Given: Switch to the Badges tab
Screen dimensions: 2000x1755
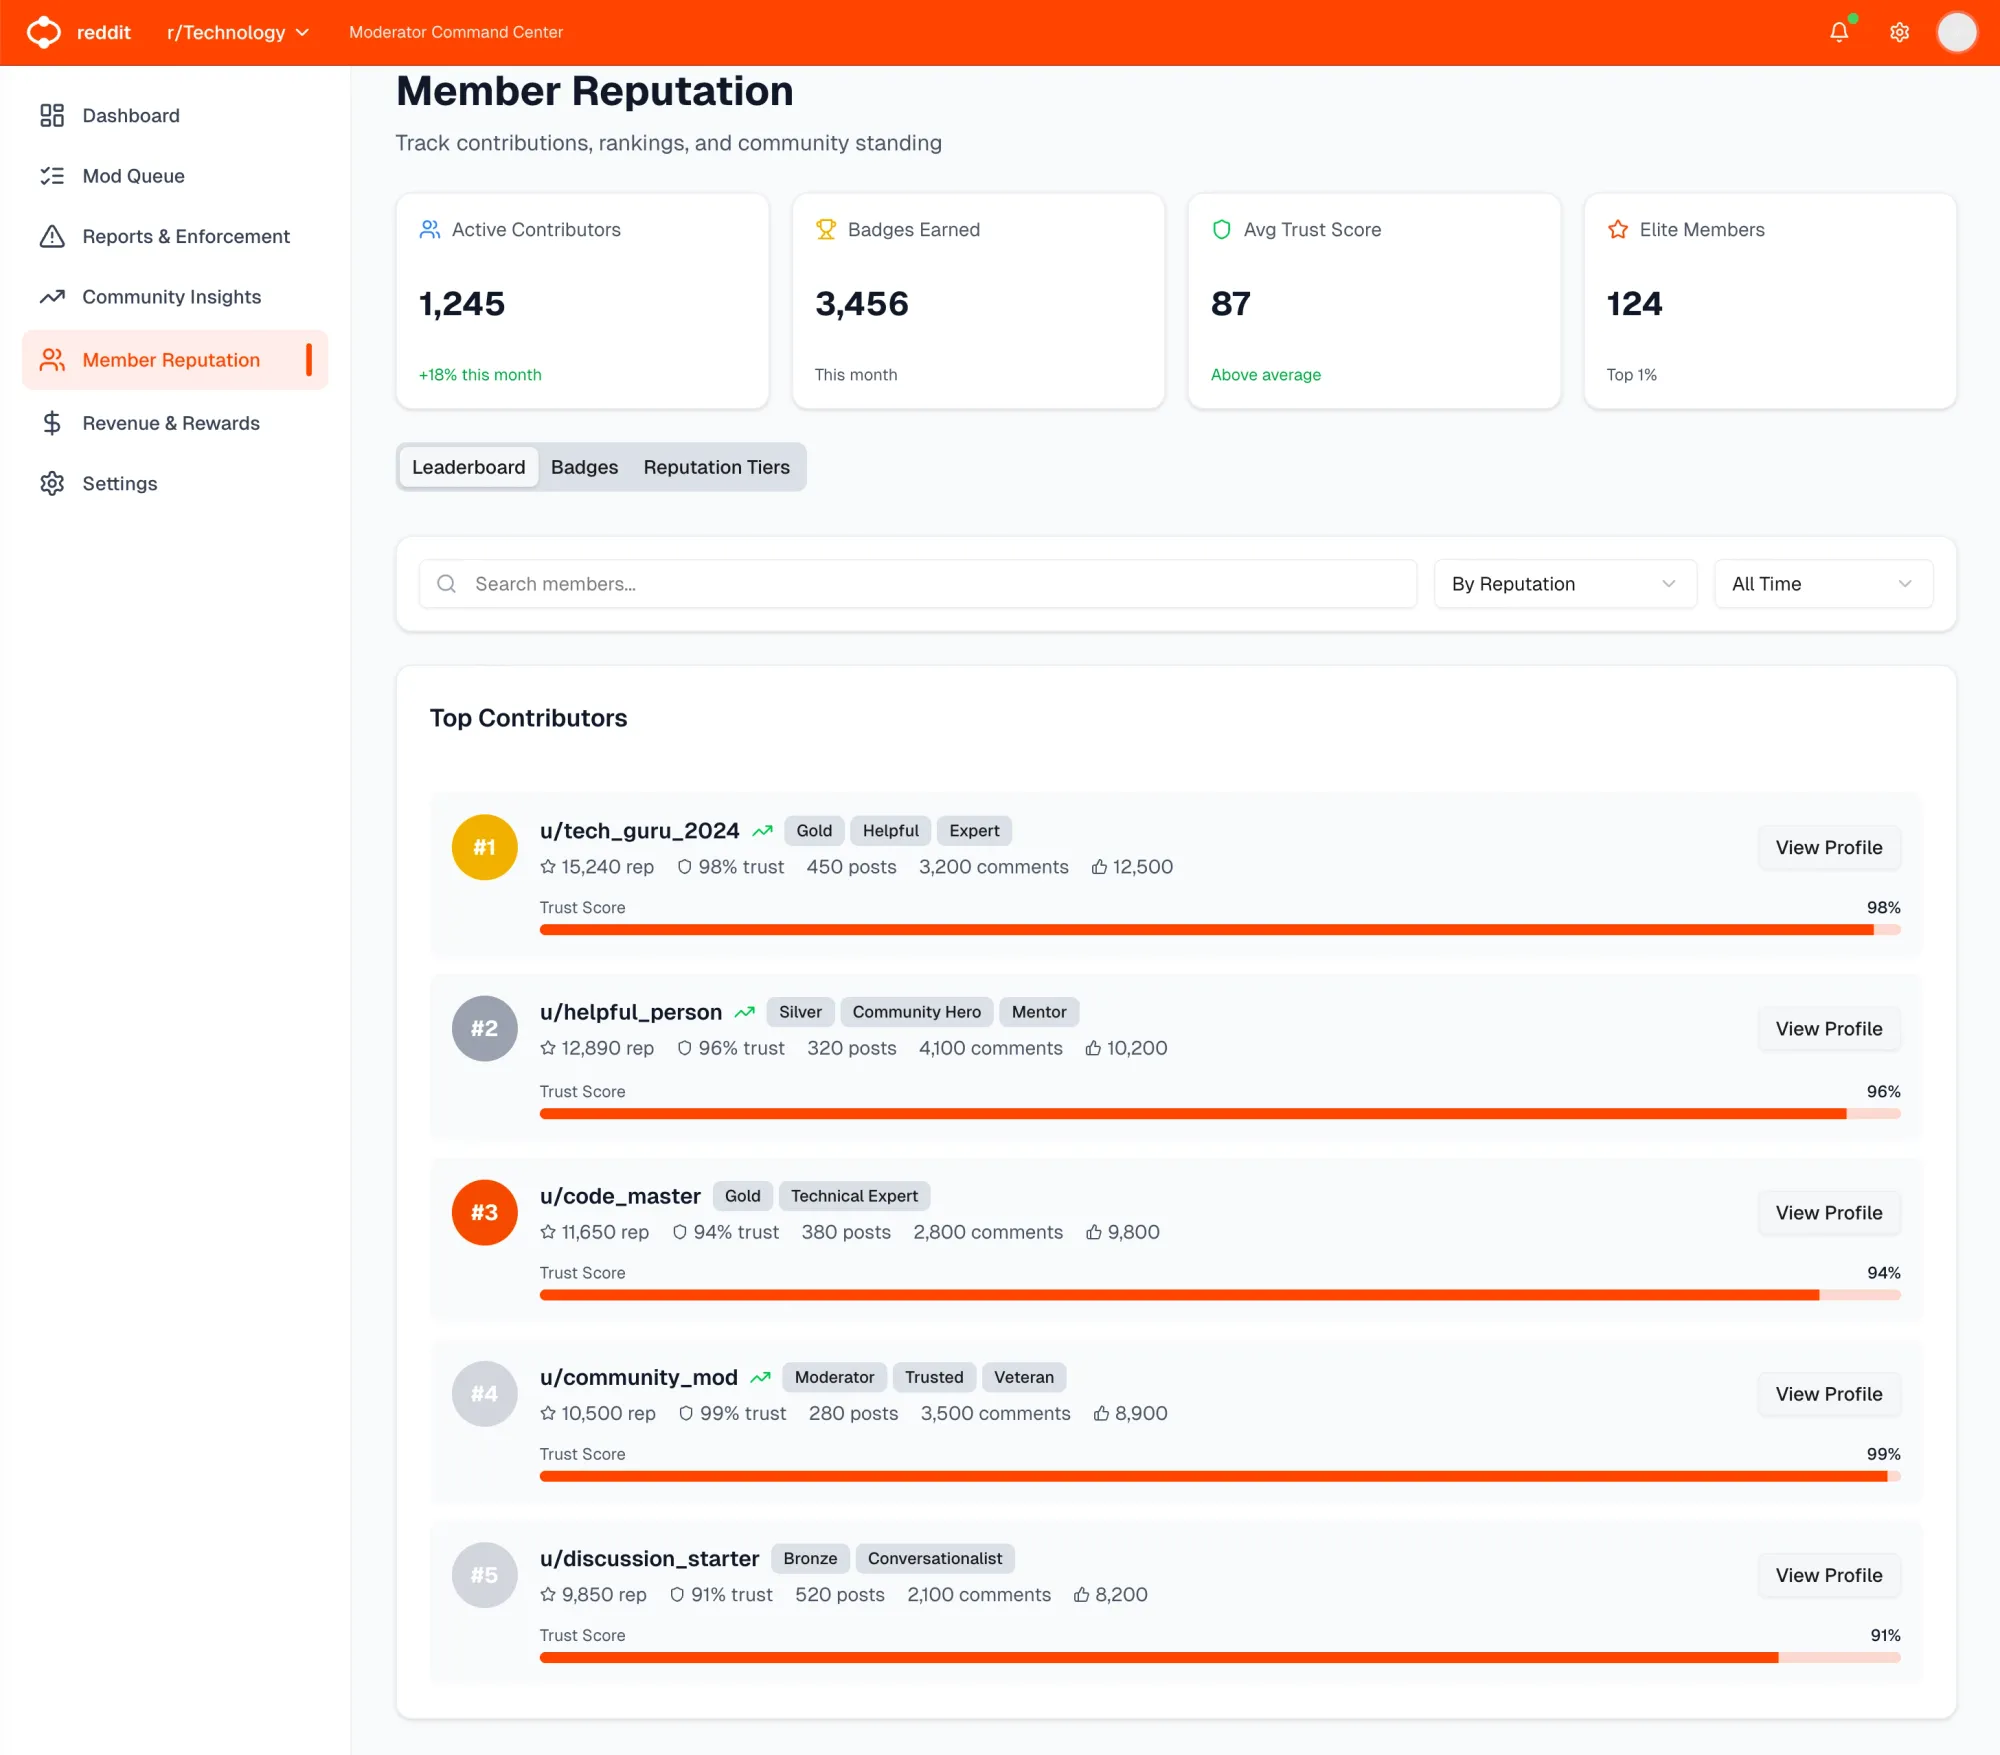Looking at the screenshot, I should point(584,467).
